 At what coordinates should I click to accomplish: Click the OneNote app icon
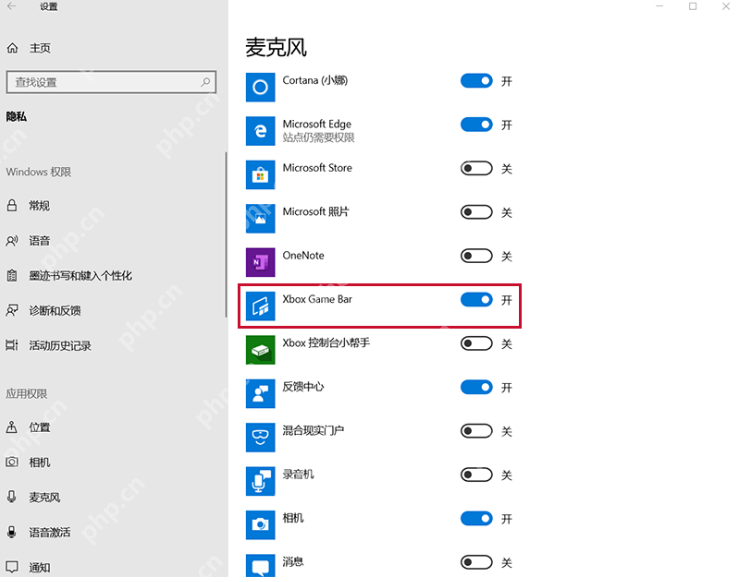click(x=260, y=262)
